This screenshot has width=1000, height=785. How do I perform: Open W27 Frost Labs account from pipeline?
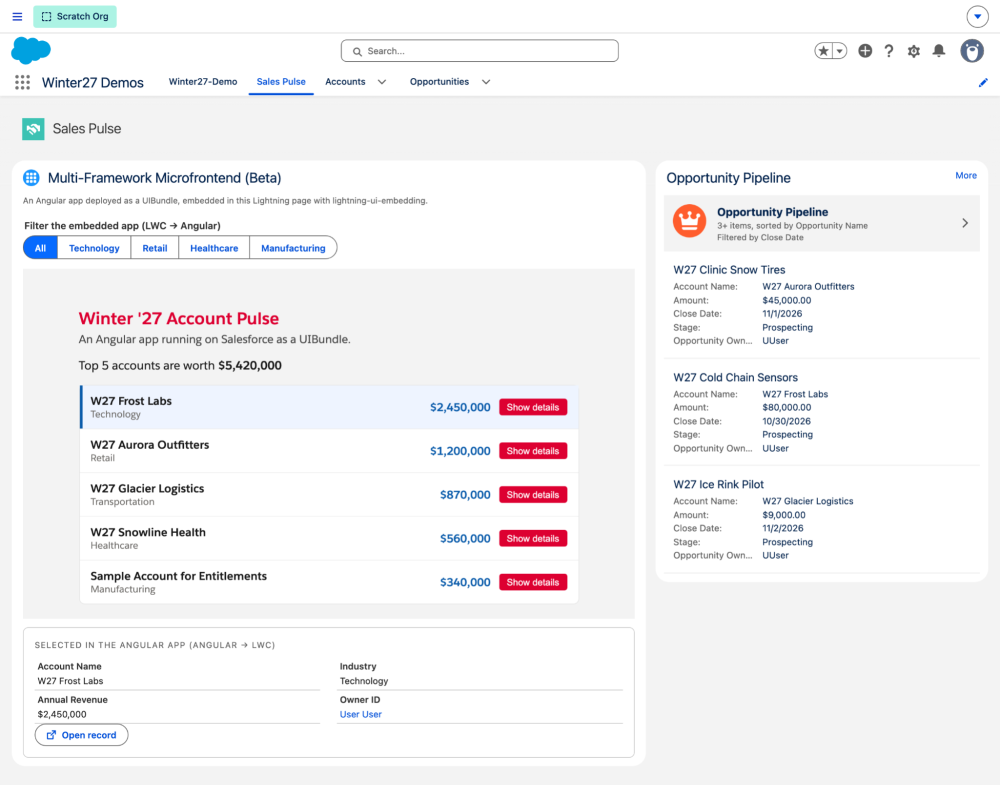click(795, 394)
